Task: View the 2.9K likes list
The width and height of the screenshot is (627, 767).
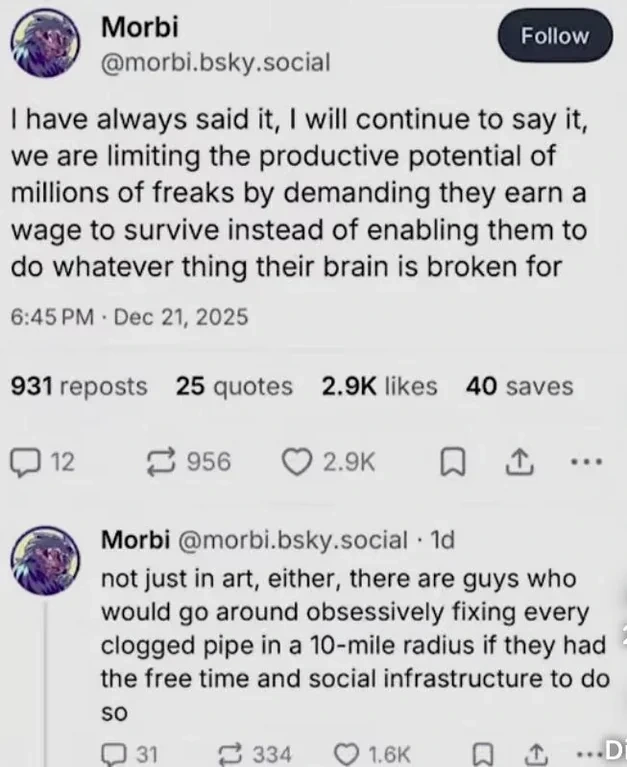Action: [379, 386]
